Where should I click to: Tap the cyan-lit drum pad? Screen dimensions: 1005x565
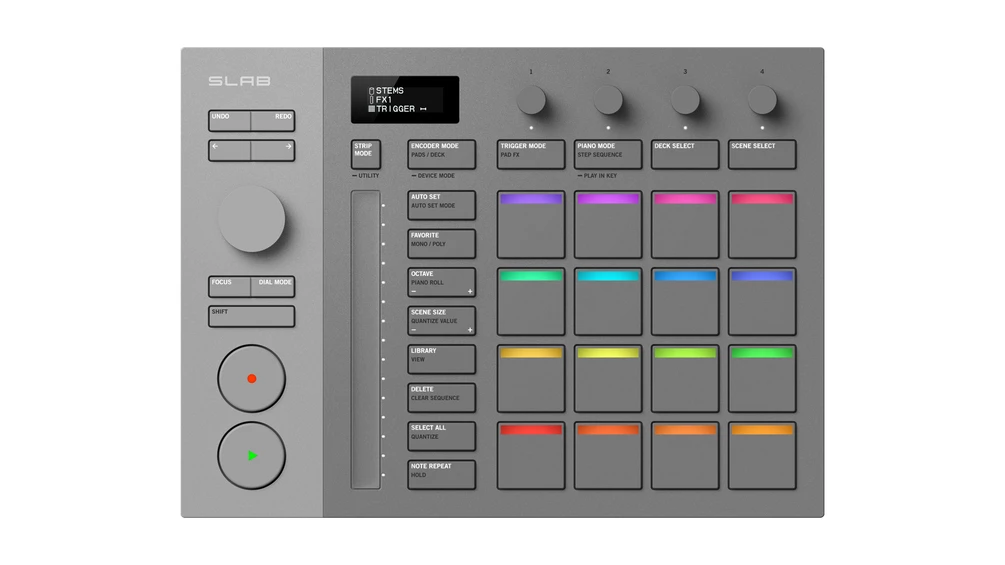[608, 302]
